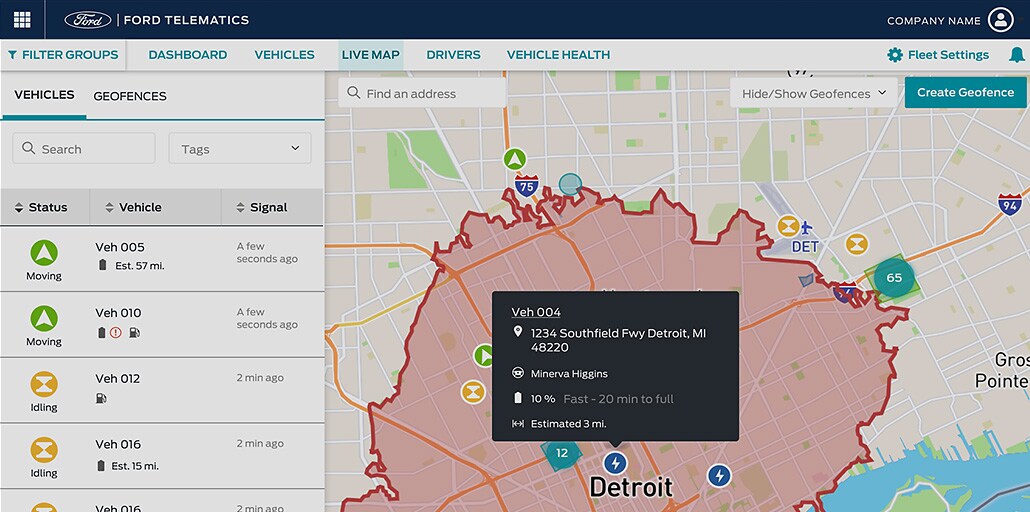Open the Drivers tab
The height and width of the screenshot is (512, 1030).
tap(453, 55)
